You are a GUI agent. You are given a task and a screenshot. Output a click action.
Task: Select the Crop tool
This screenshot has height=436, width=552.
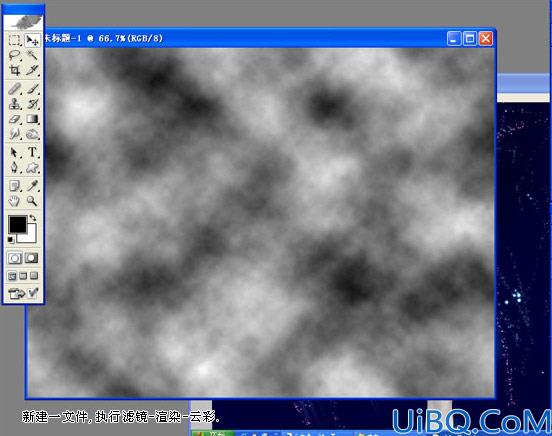[x=14, y=70]
